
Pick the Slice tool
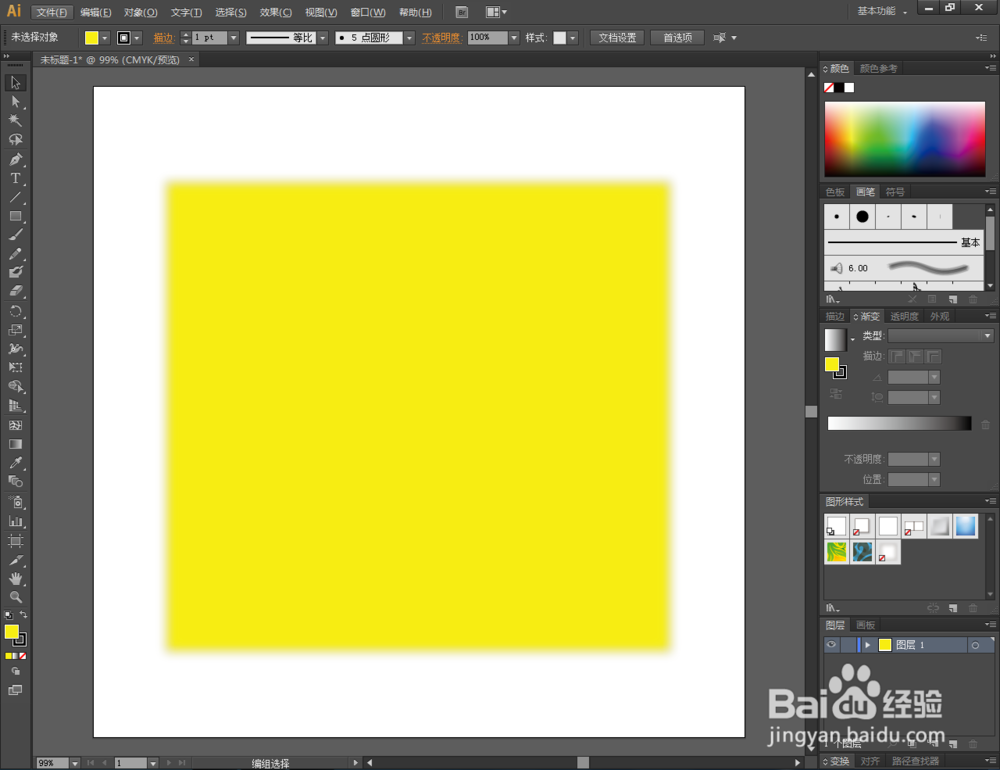15,560
